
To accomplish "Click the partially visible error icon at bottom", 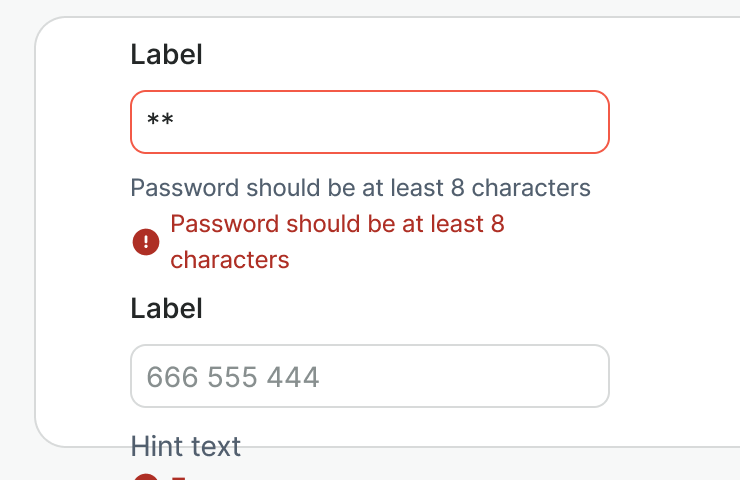I will click(x=146, y=476).
